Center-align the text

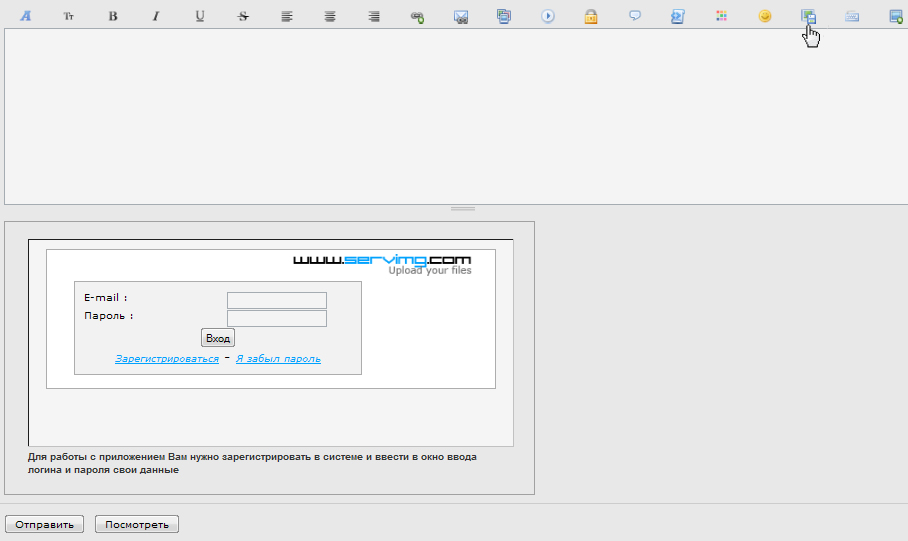click(x=330, y=17)
